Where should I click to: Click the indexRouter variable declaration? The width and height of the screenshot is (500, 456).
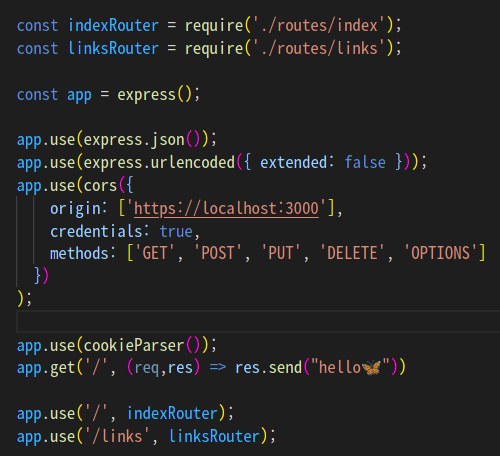113,26
